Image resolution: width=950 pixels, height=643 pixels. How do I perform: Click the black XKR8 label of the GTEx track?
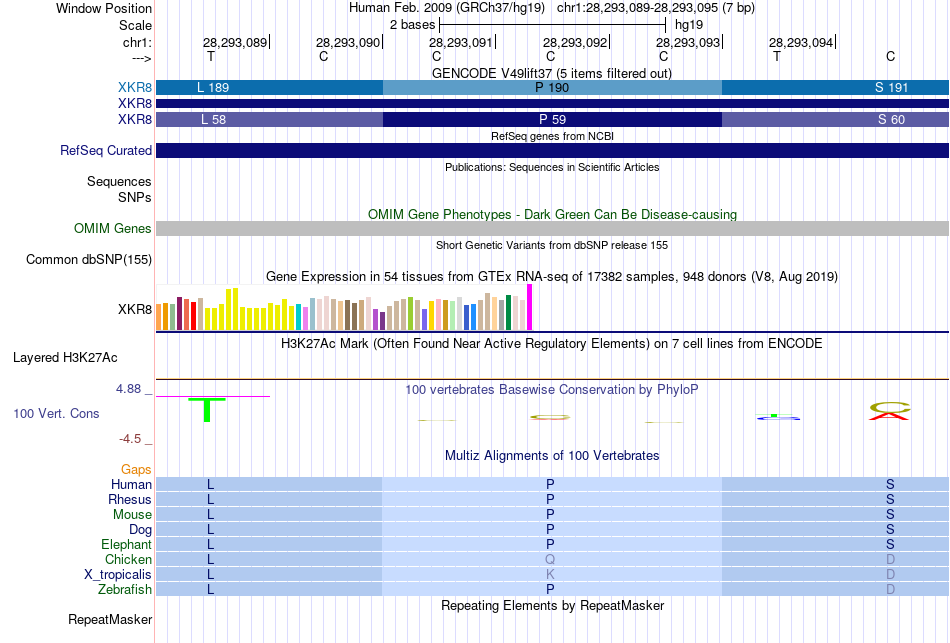click(x=135, y=309)
